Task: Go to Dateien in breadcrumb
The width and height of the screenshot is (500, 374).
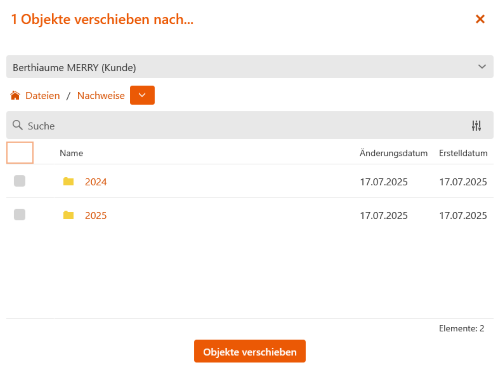Action: 42,96
